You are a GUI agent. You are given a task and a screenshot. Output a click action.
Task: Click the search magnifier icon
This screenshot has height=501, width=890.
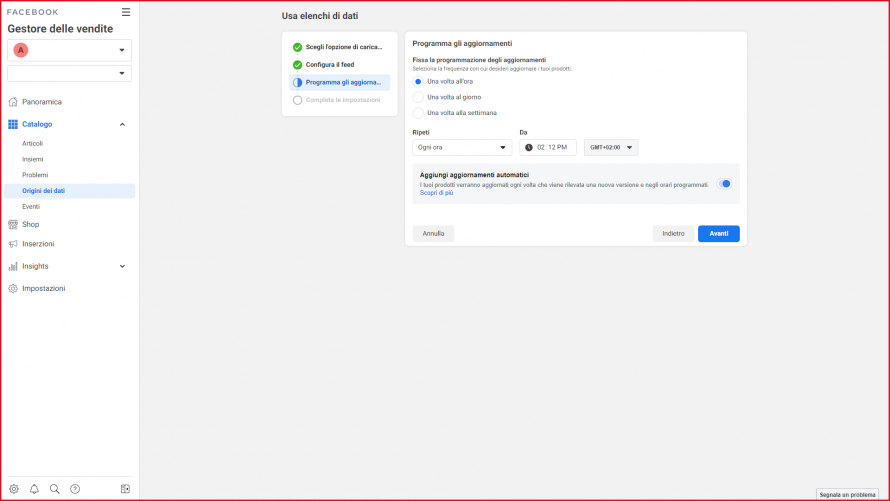click(x=55, y=489)
